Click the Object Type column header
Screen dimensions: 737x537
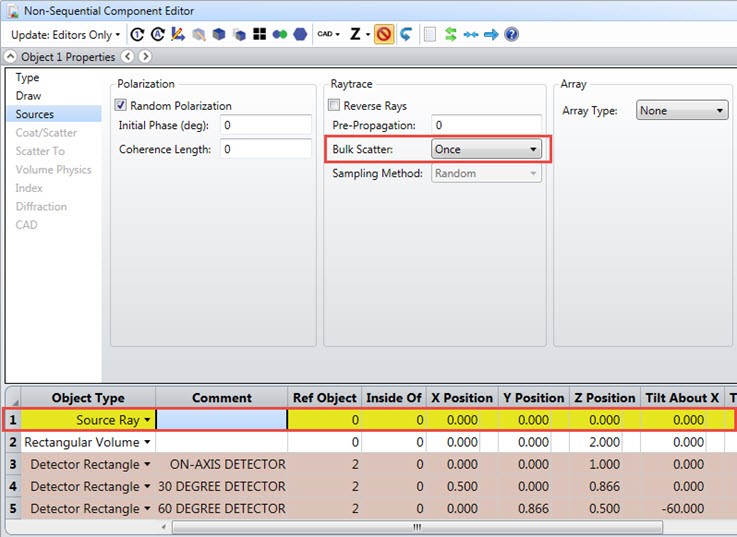pyautogui.click(x=88, y=398)
